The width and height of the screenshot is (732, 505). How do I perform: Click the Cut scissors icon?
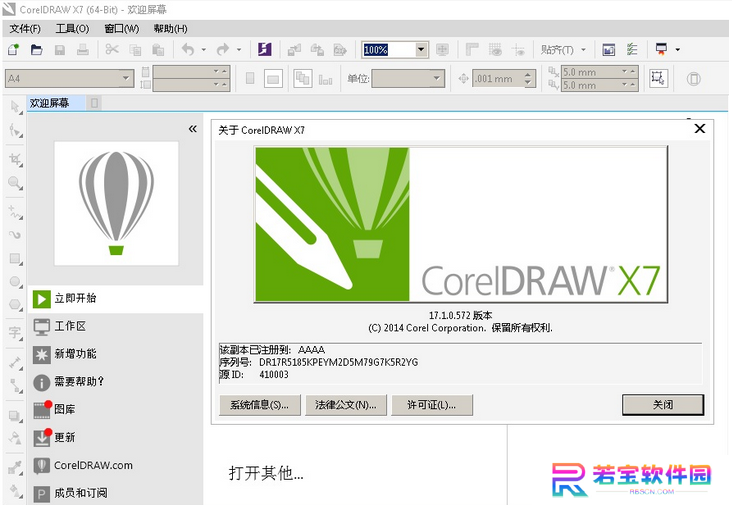112,49
